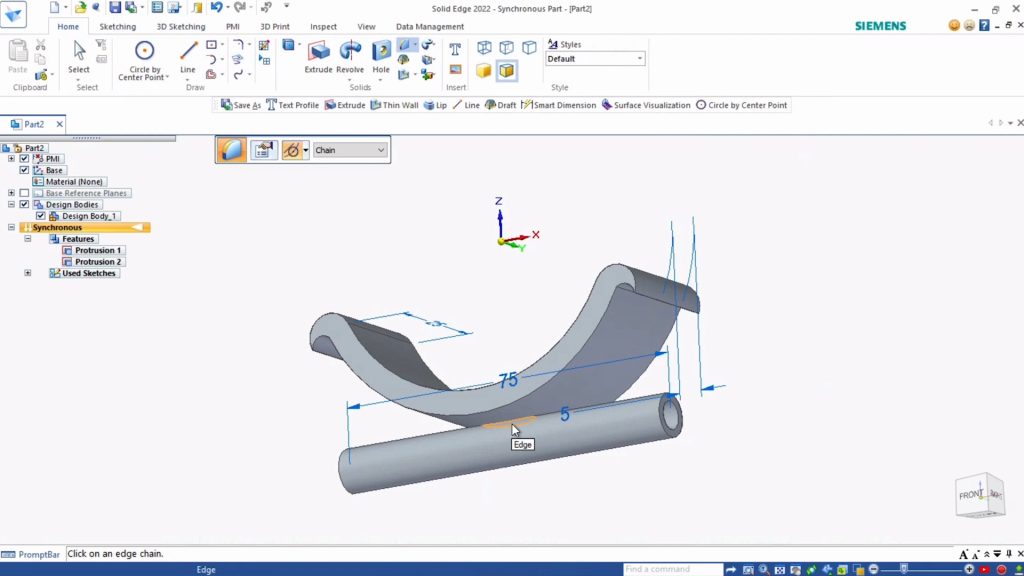Open the Round options dialog icon
The height and width of the screenshot is (576, 1024).
click(264, 150)
